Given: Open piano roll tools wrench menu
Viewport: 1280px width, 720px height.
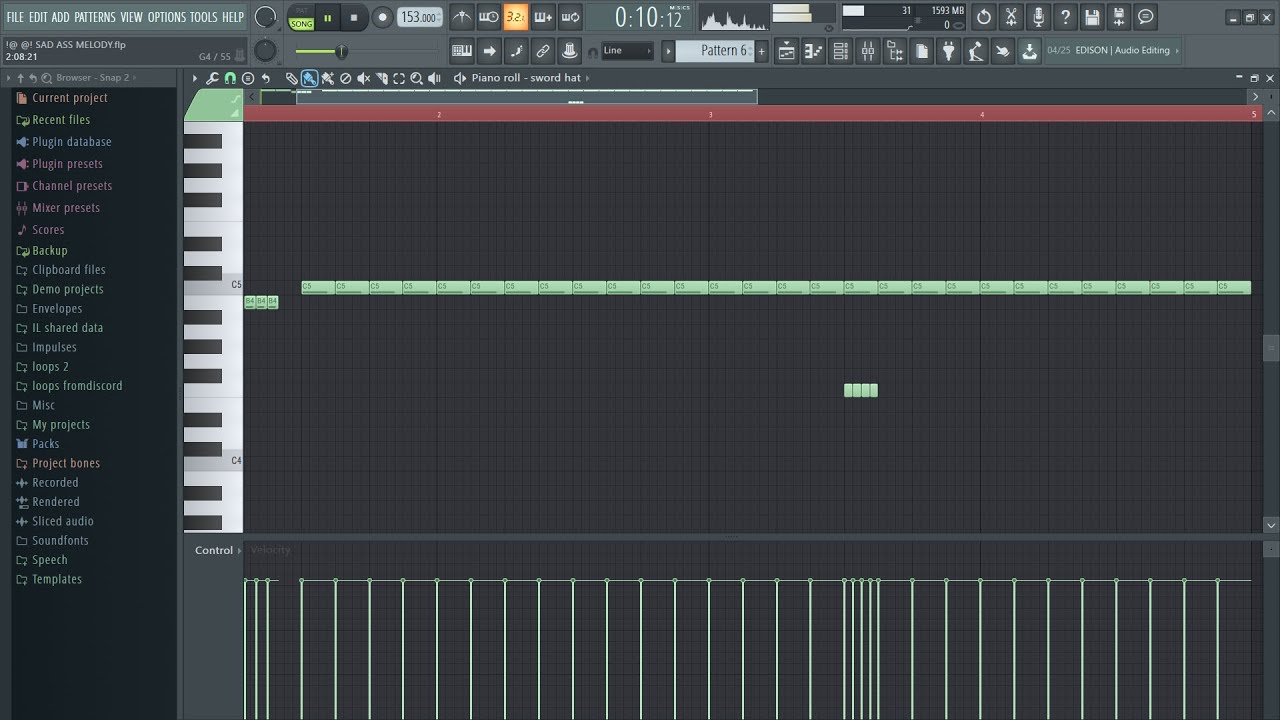Looking at the screenshot, I should (213, 78).
